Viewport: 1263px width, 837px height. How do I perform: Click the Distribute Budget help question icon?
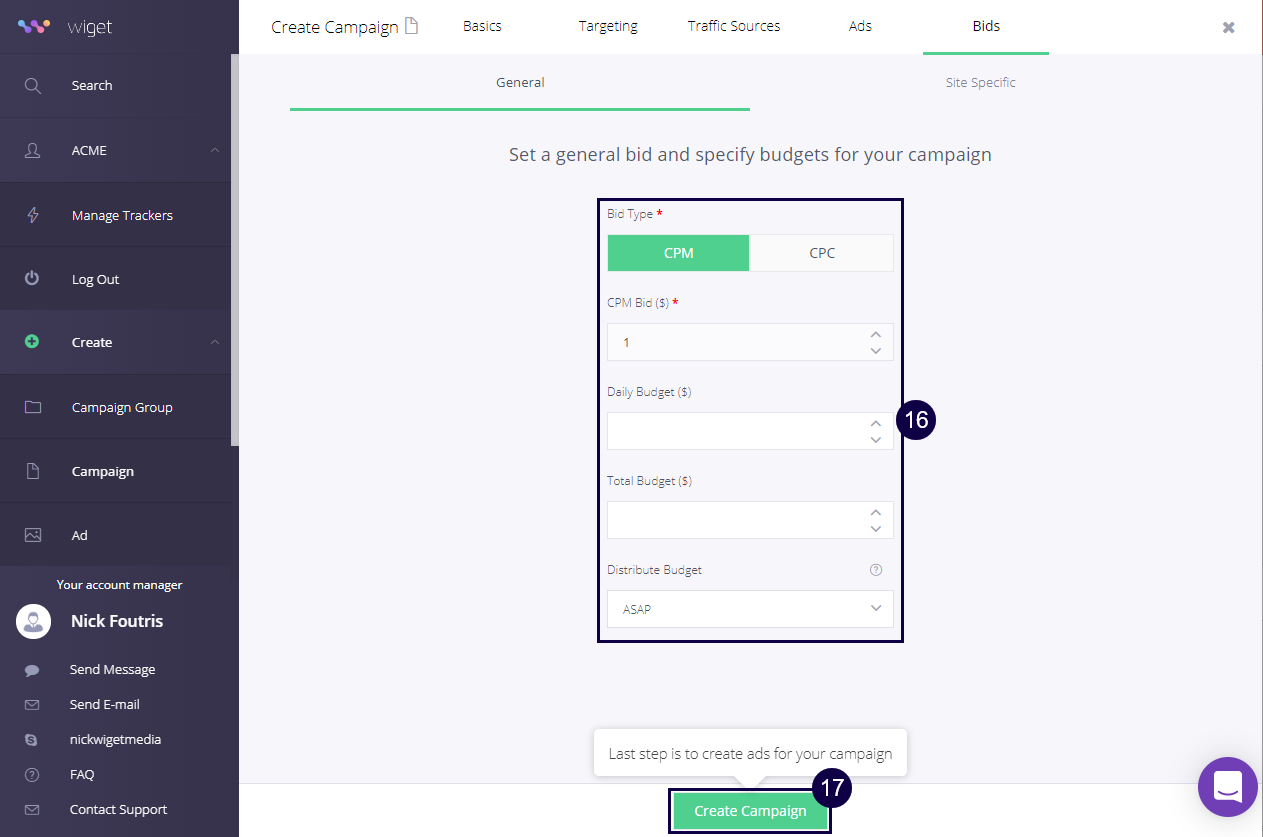pyautogui.click(x=876, y=570)
